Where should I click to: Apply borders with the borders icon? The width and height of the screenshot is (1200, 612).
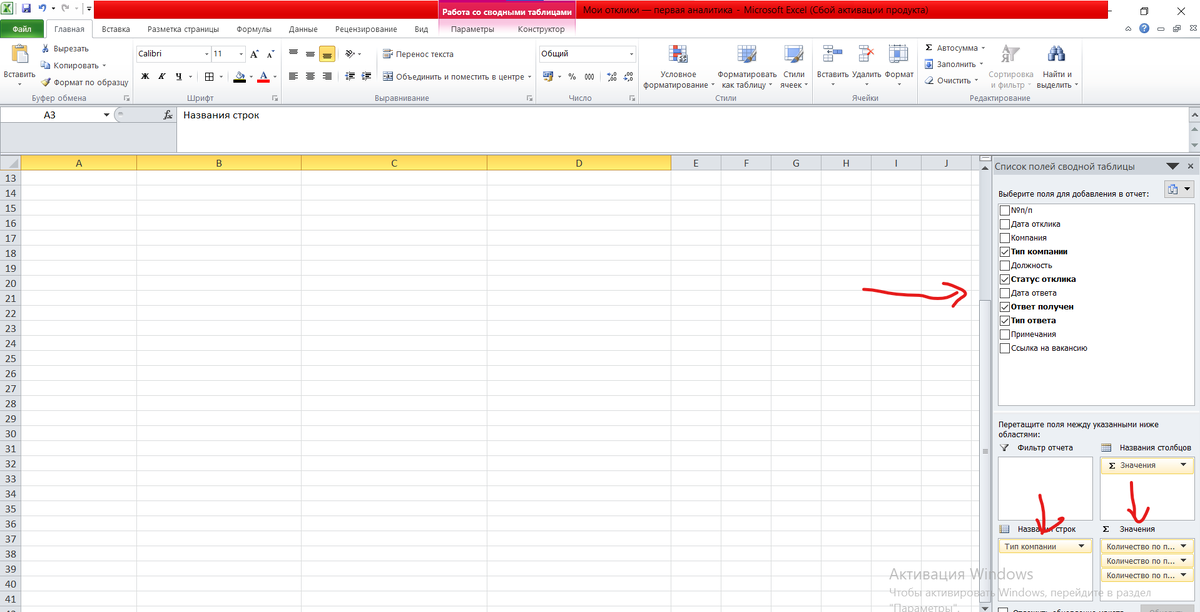pos(208,76)
